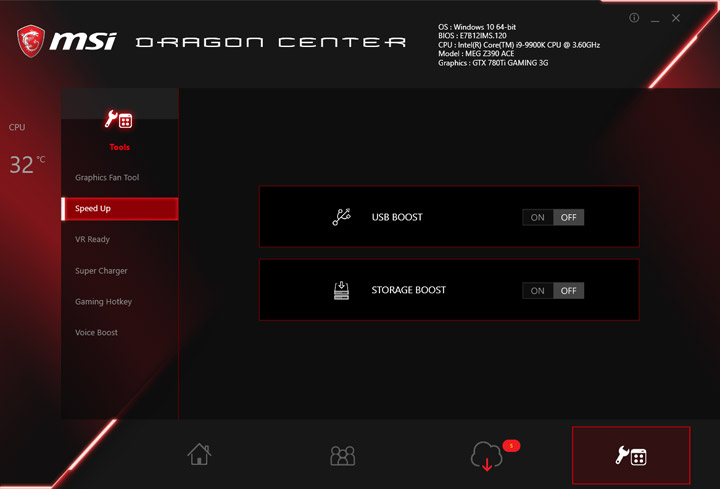The height and width of the screenshot is (489, 720).
Task: Turn USB Boost ON
Action: pyautogui.click(x=538, y=217)
